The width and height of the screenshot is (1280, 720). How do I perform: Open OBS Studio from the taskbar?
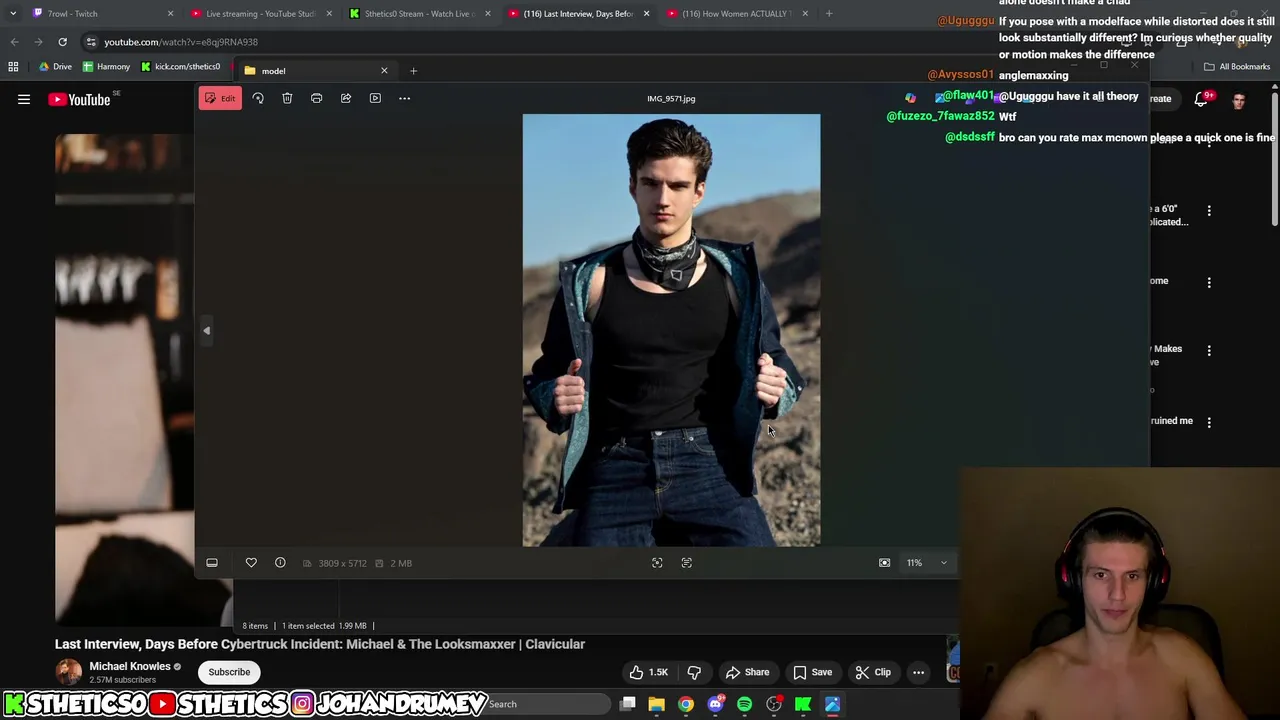tap(774, 704)
